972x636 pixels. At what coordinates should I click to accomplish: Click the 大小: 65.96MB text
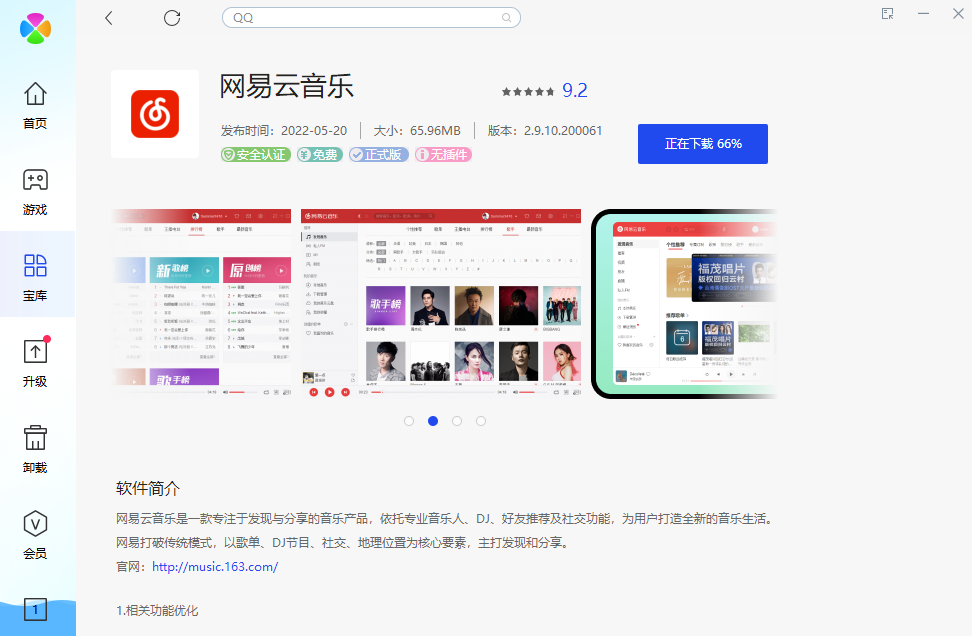pyautogui.click(x=417, y=131)
